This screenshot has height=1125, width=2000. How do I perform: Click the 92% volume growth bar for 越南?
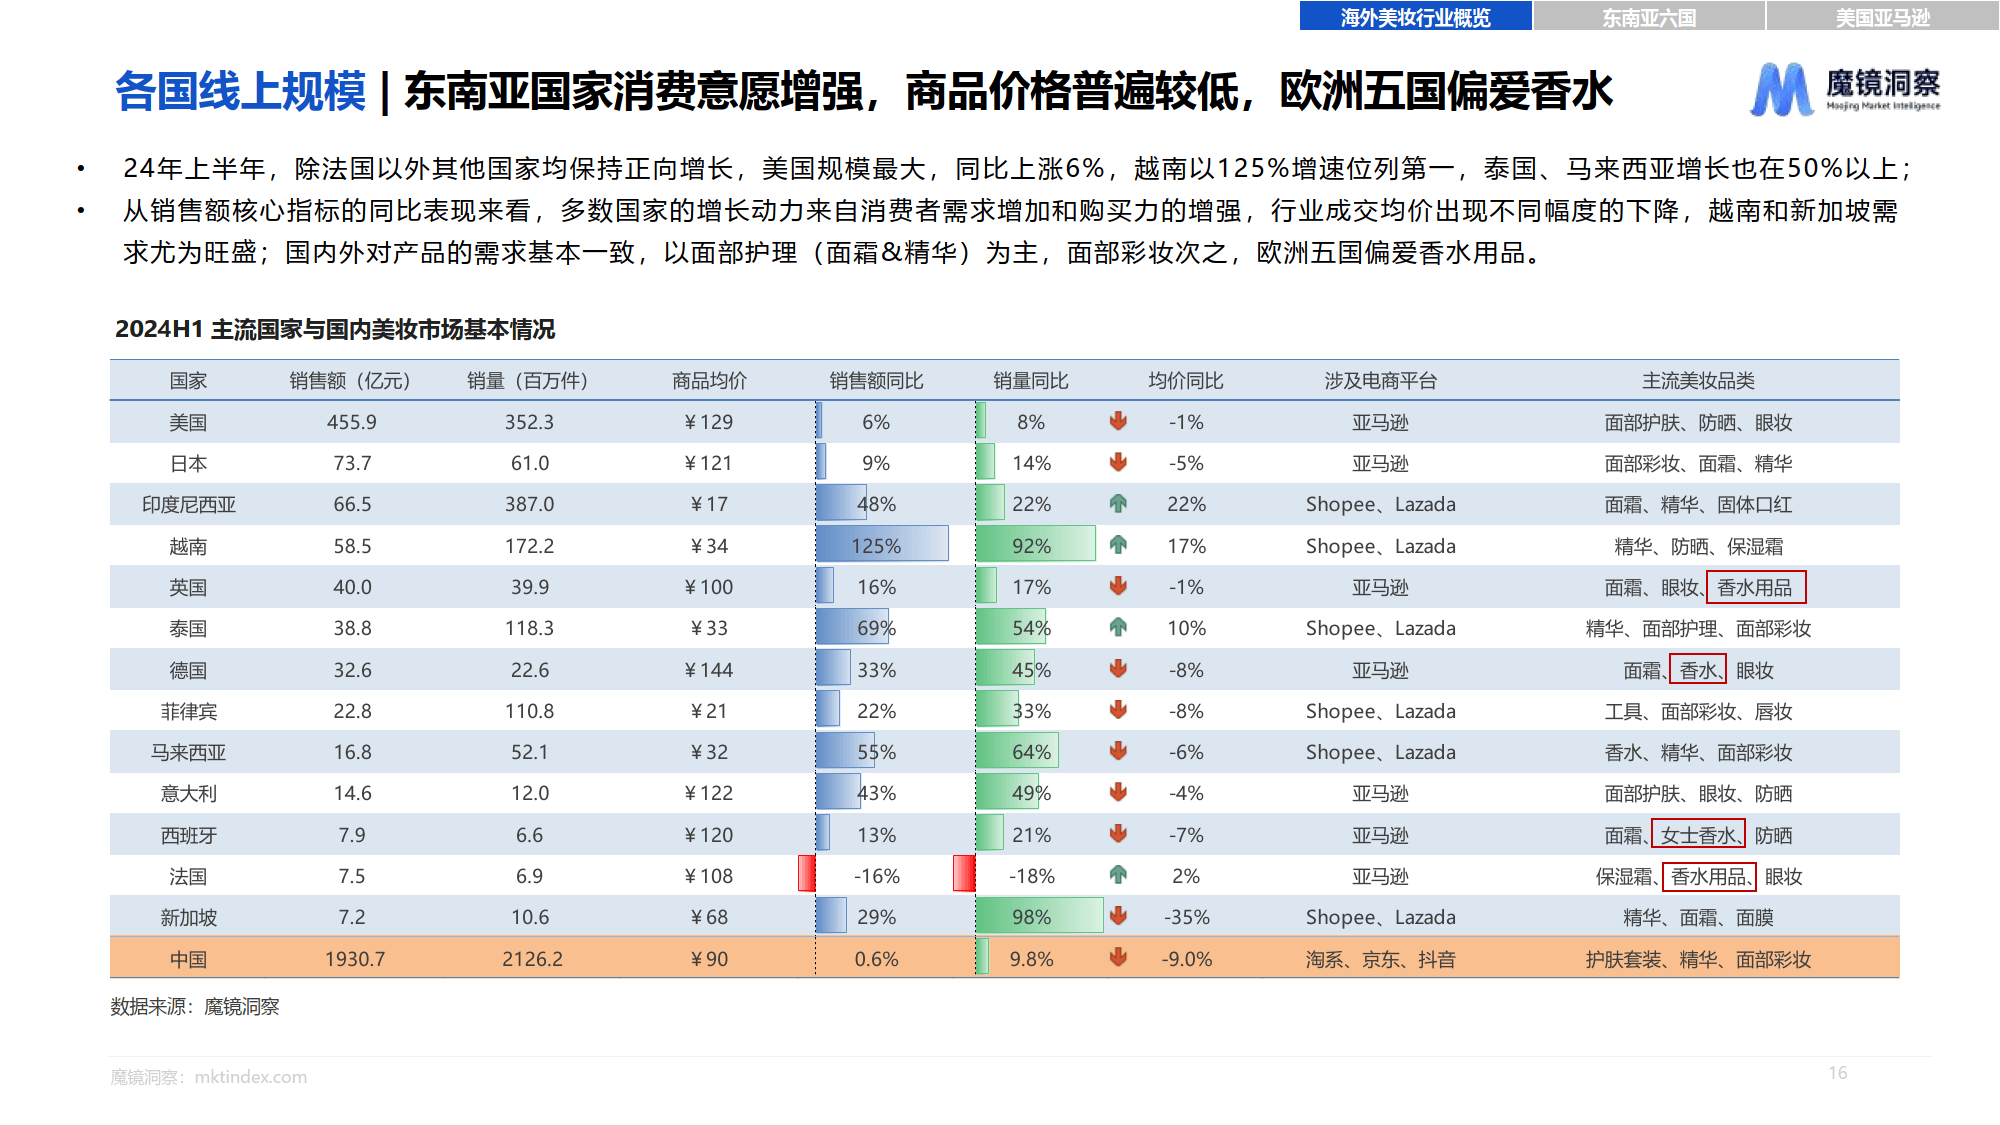(x=1035, y=545)
